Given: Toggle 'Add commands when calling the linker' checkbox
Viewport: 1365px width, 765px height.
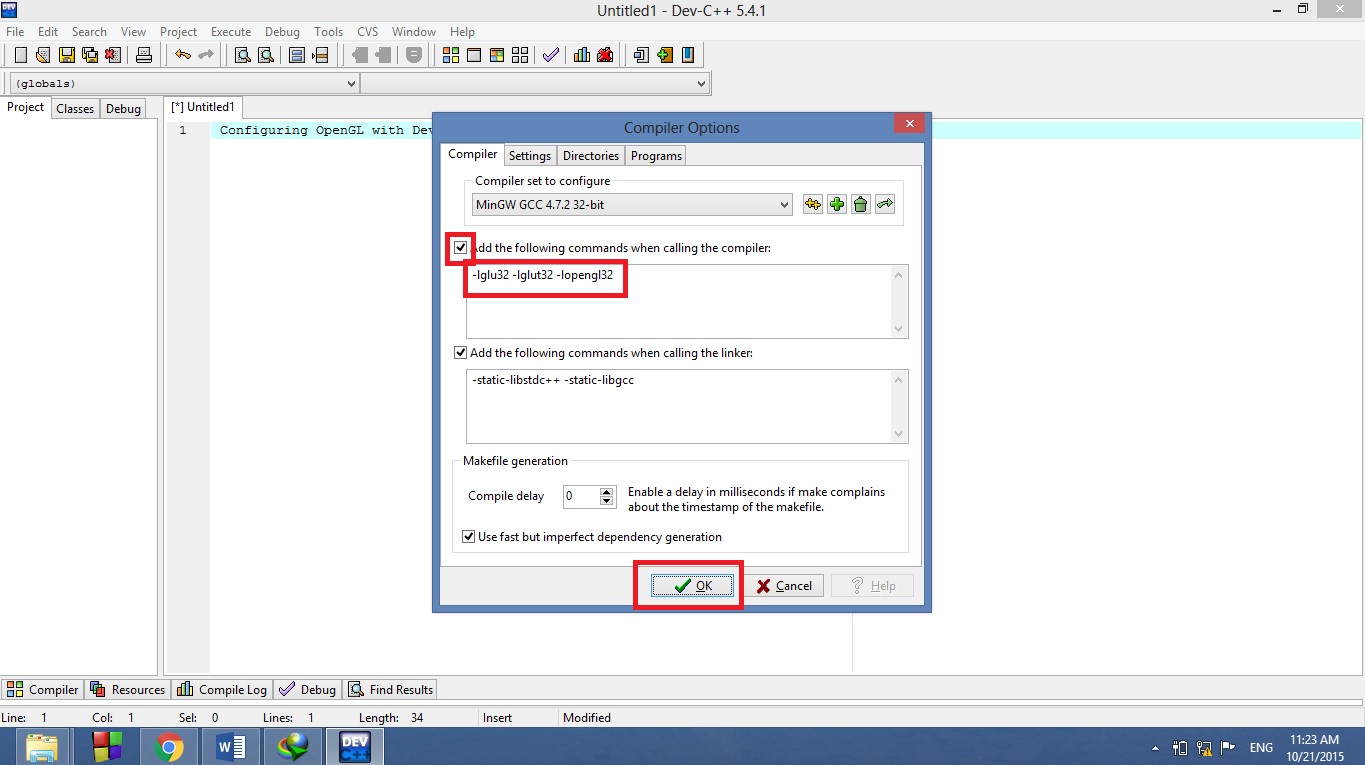Looking at the screenshot, I should click(460, 352).
